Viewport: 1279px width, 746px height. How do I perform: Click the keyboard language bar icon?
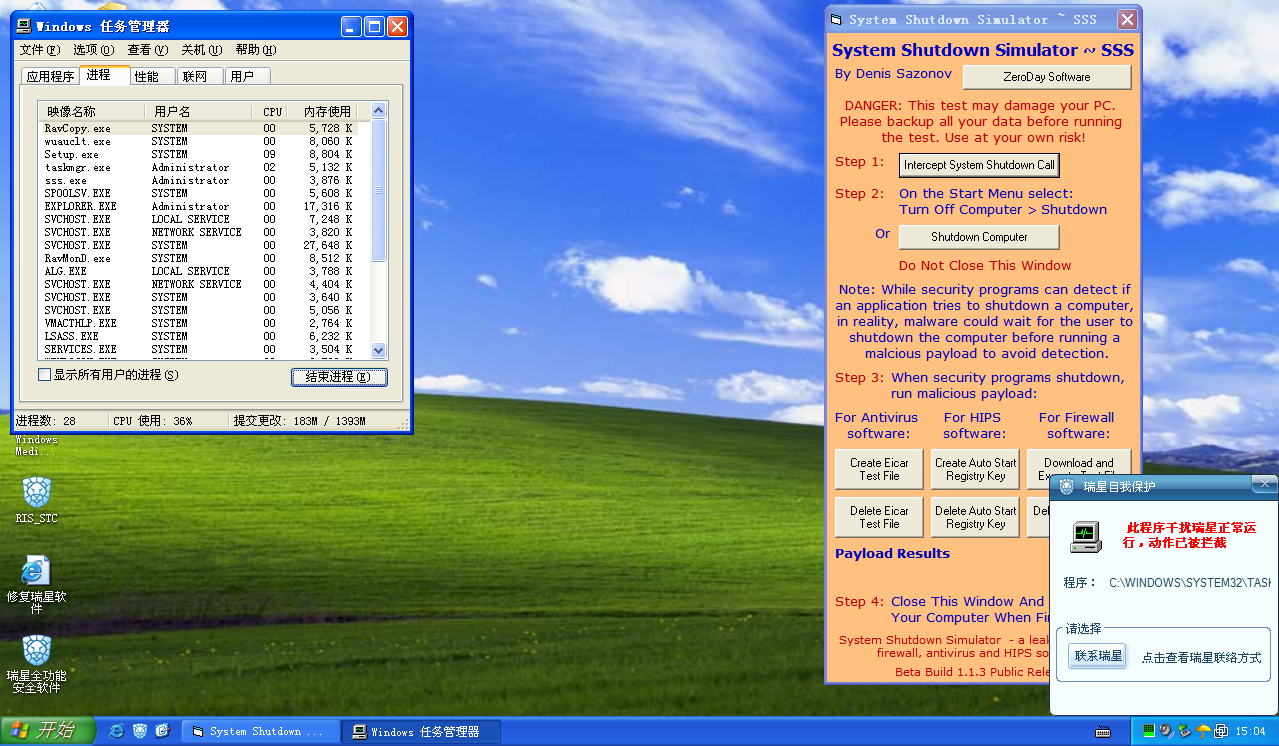pos(1104,731)
